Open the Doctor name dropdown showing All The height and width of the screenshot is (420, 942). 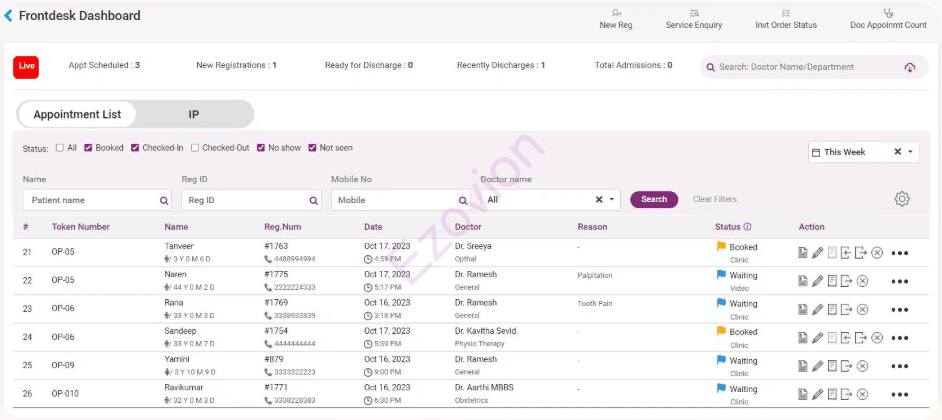click(613, 200)
